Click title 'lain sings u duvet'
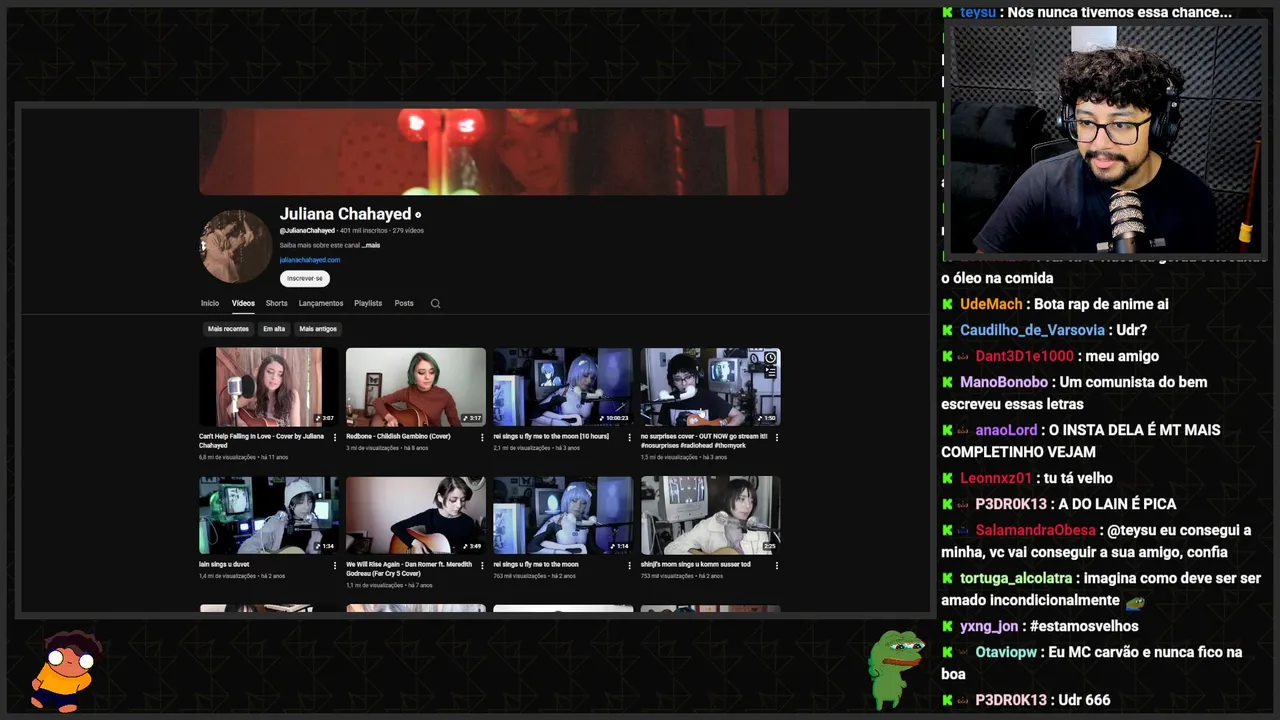The image size is (1280, 720). point(224,565)
